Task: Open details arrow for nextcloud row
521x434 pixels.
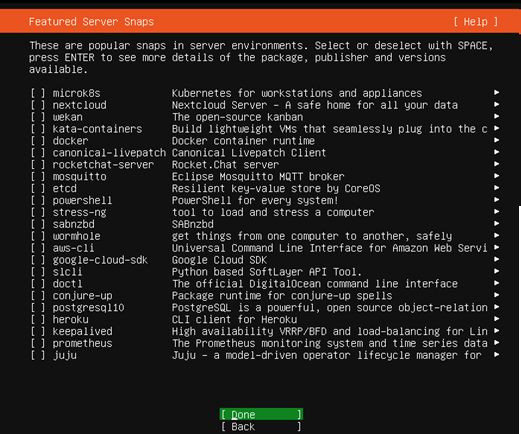Action: pos(496,104)
